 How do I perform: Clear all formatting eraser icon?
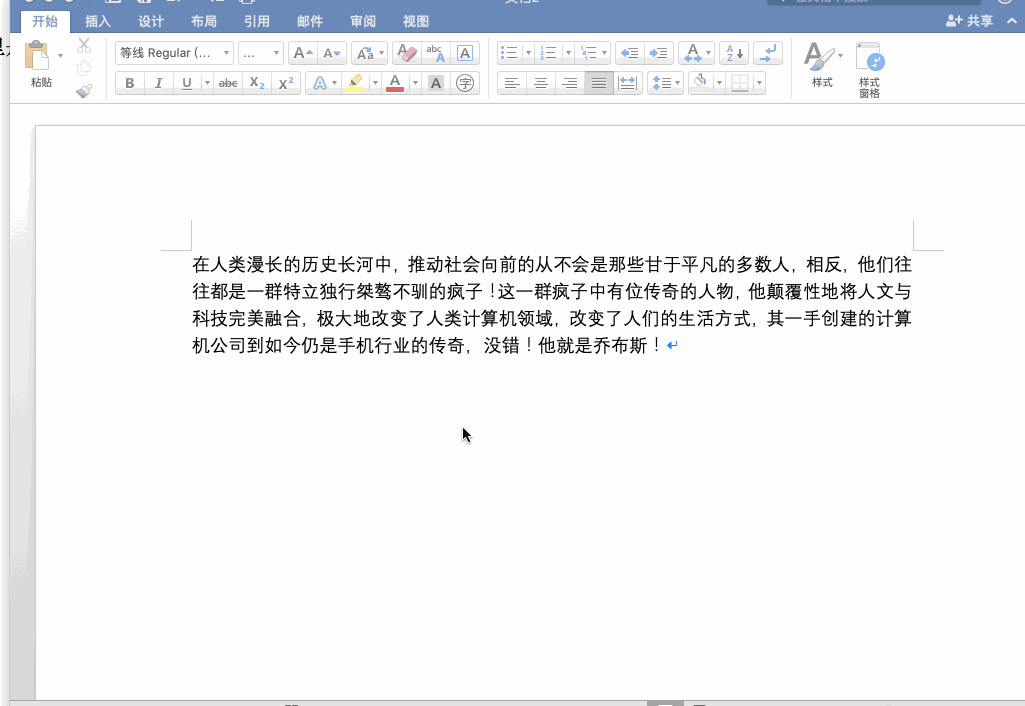point(407,53)
